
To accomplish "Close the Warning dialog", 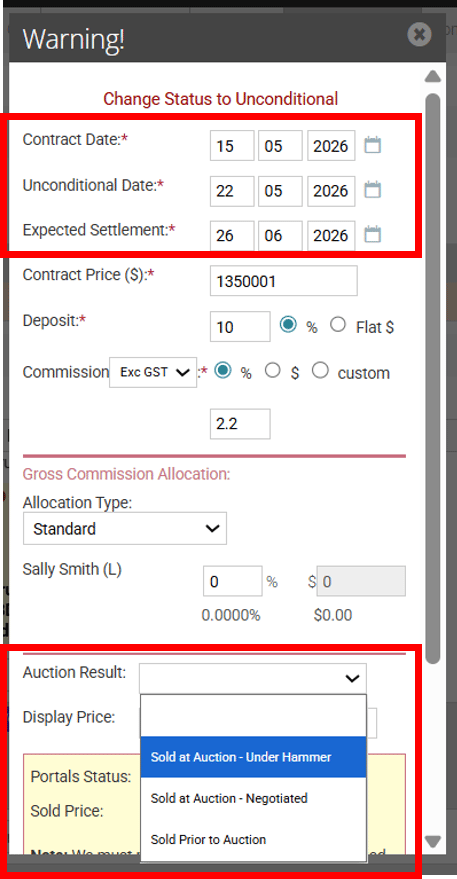I will pyautogui.click(x=419, y=35).
